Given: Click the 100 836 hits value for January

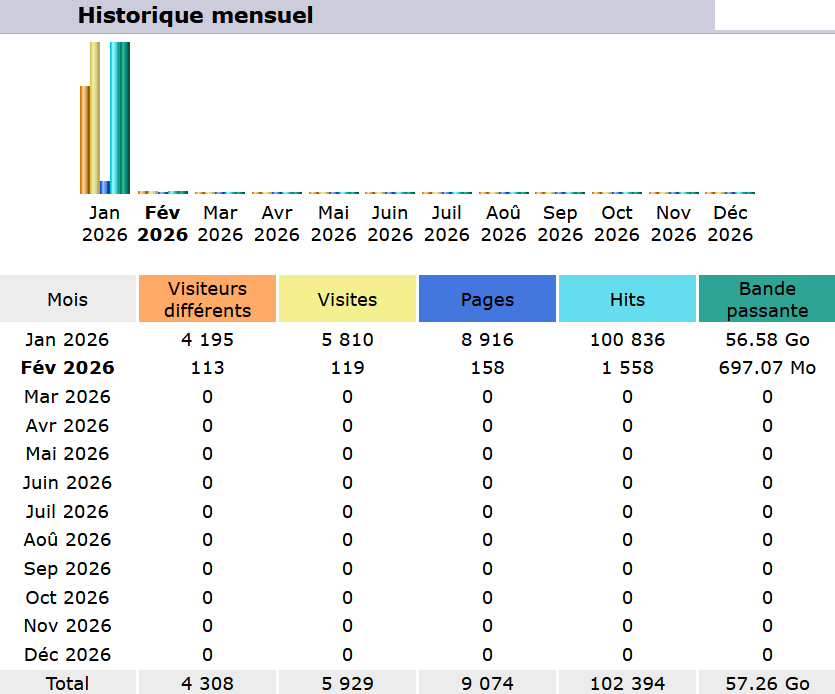Looking at the screenshot, I should click(x=627, y=340).
